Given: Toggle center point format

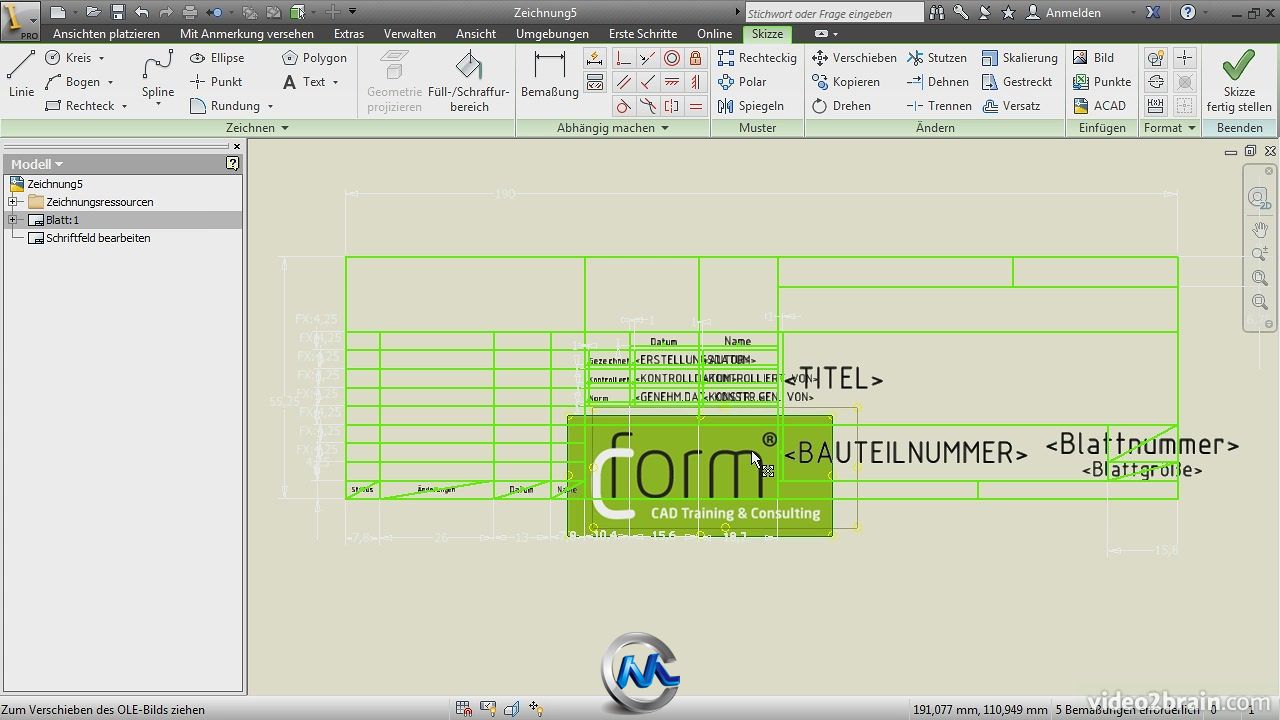Looking at the screenshot, I should [1184, 58].
